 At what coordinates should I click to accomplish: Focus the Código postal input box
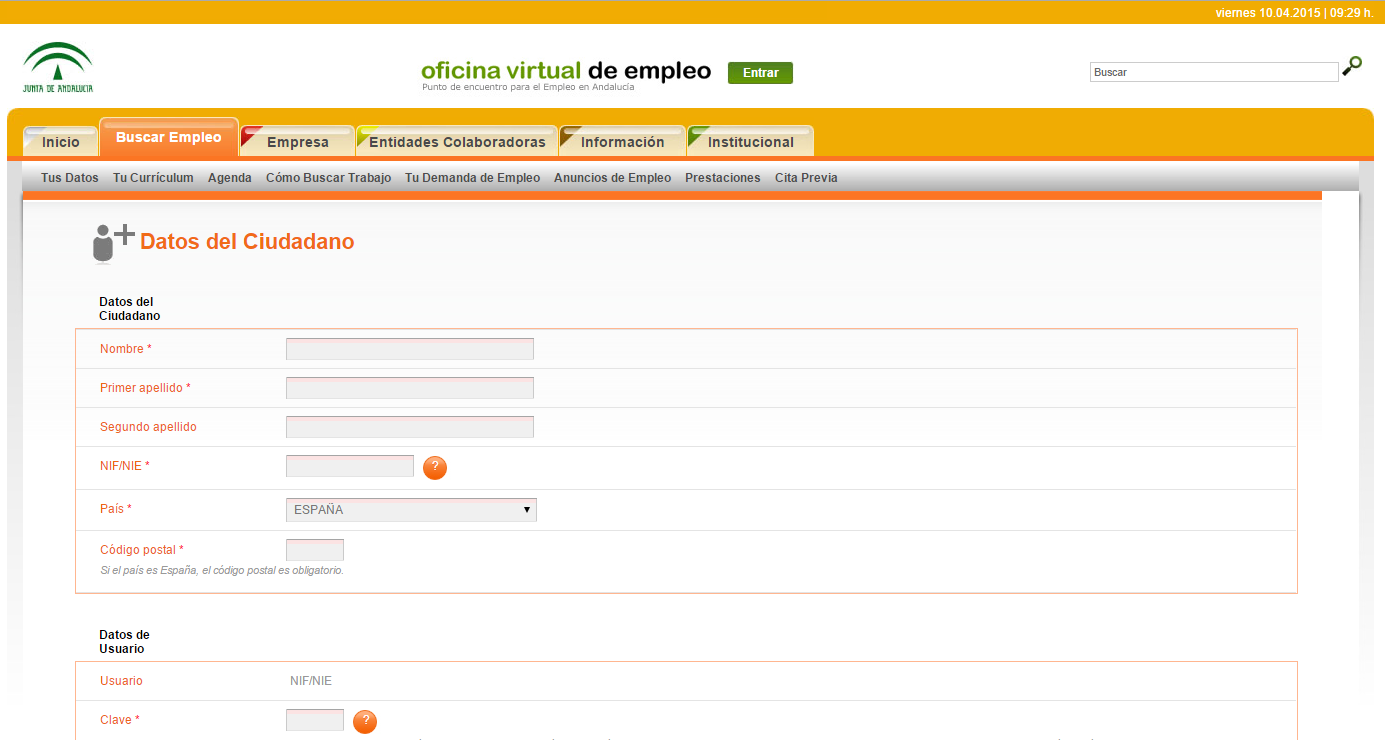tap(314, 550)
